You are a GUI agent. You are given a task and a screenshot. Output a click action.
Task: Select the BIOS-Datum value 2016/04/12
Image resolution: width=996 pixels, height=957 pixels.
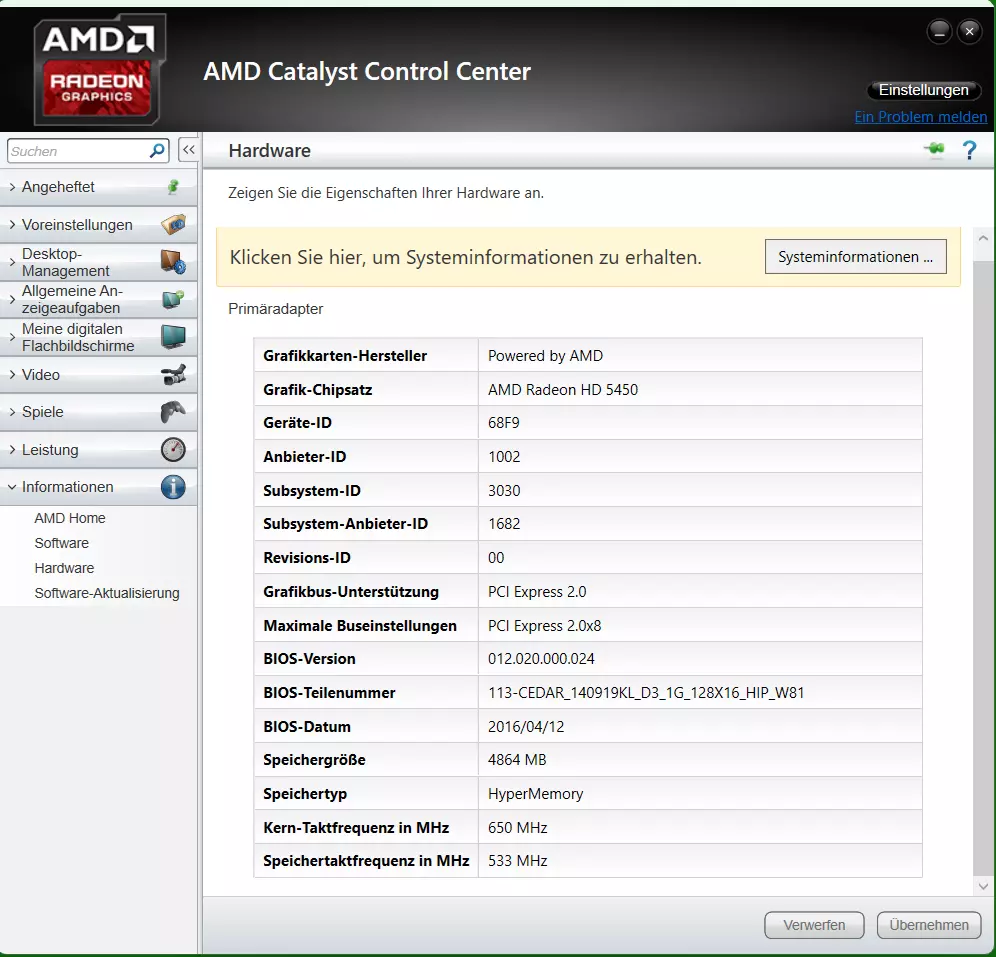pyautogui.click(x=526, y=726)
